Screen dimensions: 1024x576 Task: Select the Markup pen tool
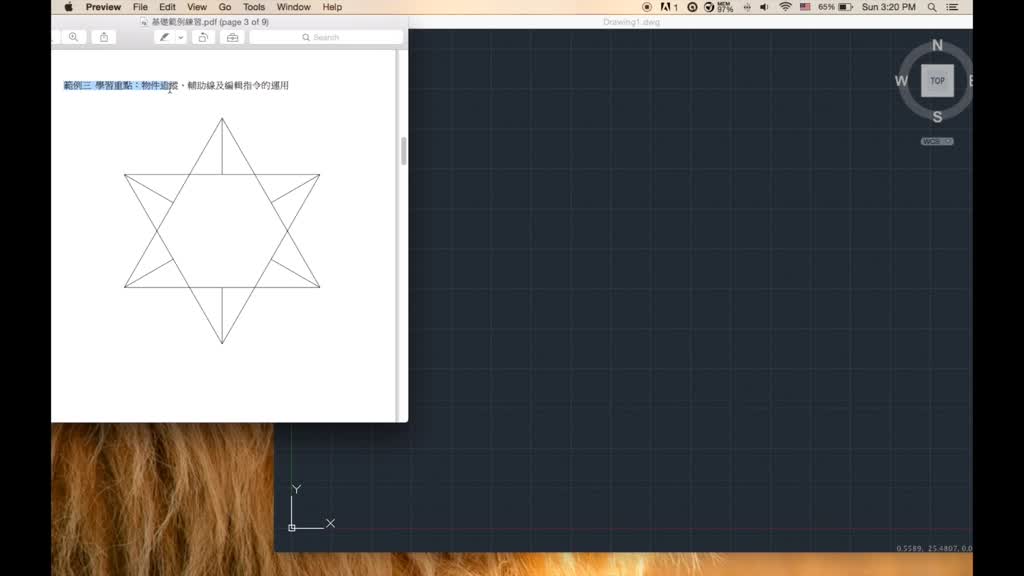(164, 37)
